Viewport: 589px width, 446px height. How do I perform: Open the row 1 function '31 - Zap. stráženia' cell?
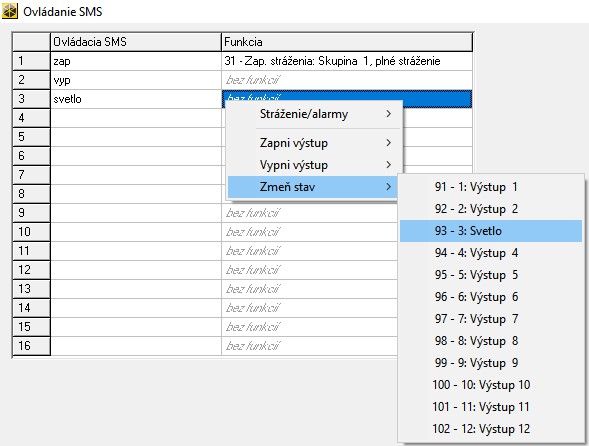click(x=347, y=61)
